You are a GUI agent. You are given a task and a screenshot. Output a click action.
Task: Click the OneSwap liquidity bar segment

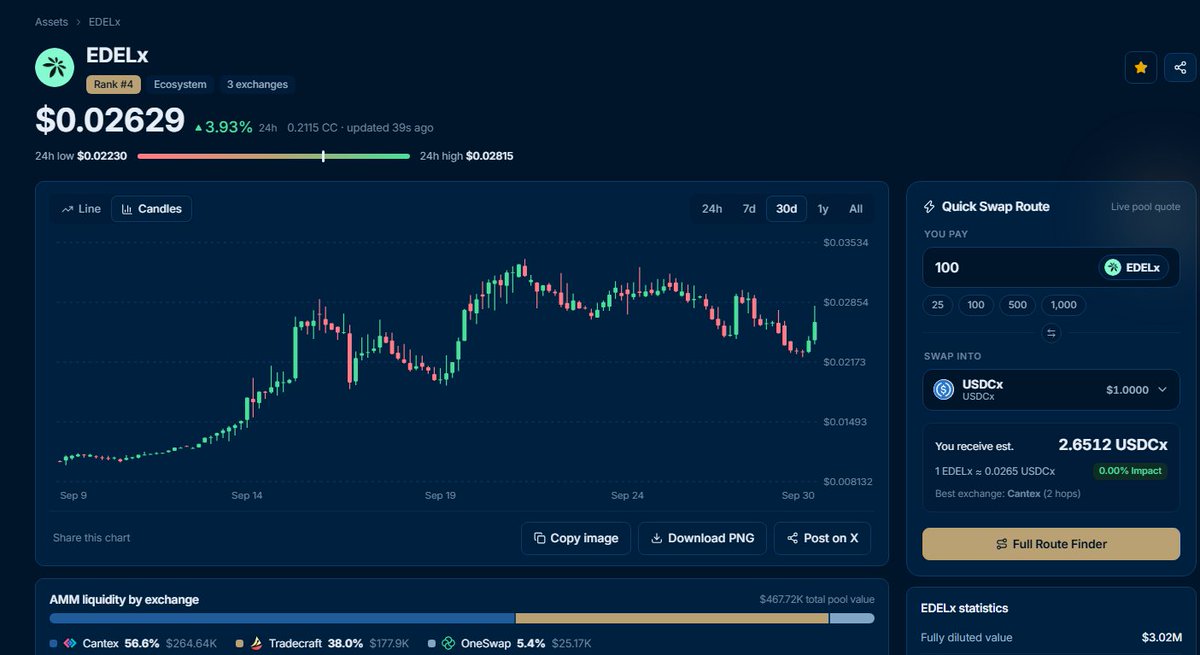click(852, 619)
